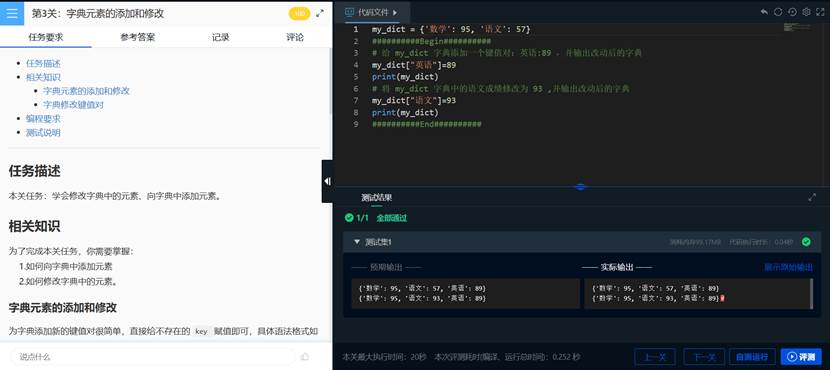Toggle fullscreen for the code editor
The image size is (830, 370).
point(820,12)
